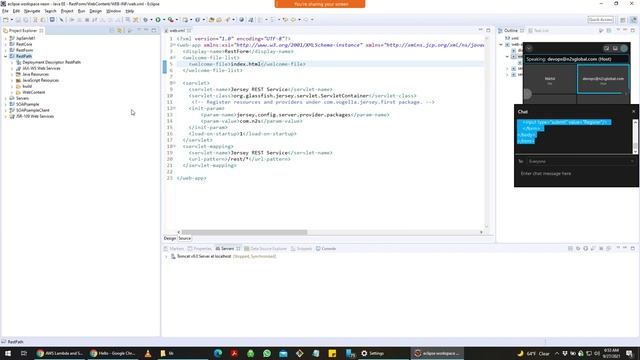
Task: Open dropdown arrow beside Run icon
Action: [x=164, y=20]
